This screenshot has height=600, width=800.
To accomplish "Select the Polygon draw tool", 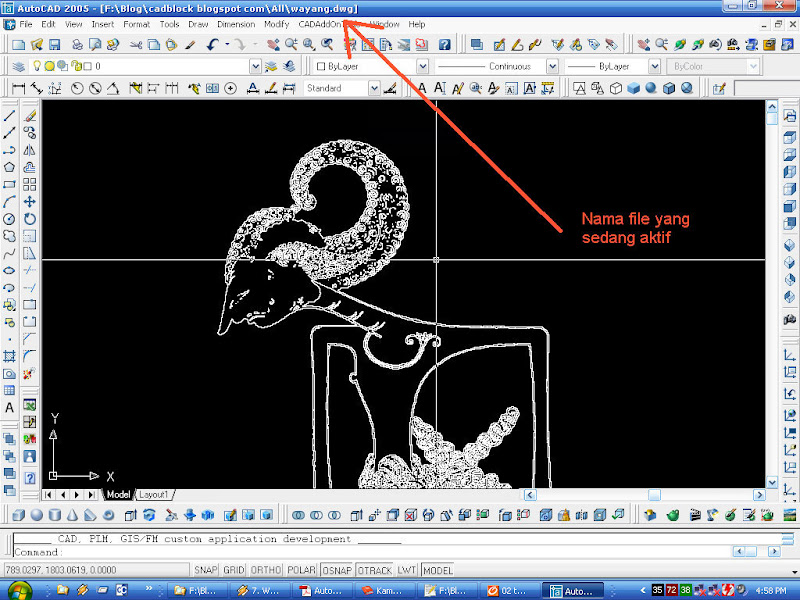I will coord(9,167).
